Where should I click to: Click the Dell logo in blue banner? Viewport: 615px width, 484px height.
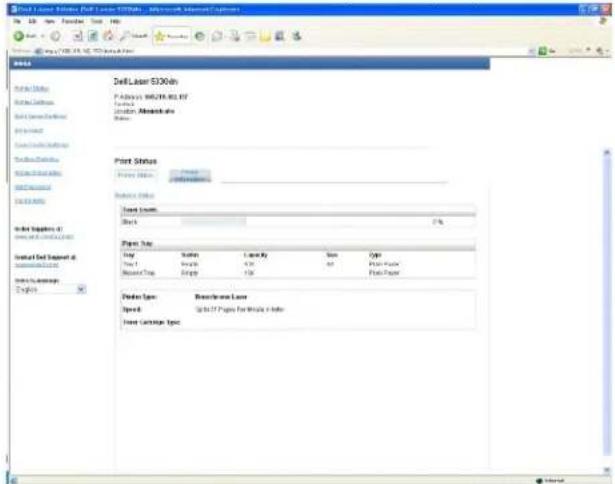click(22, 64)
